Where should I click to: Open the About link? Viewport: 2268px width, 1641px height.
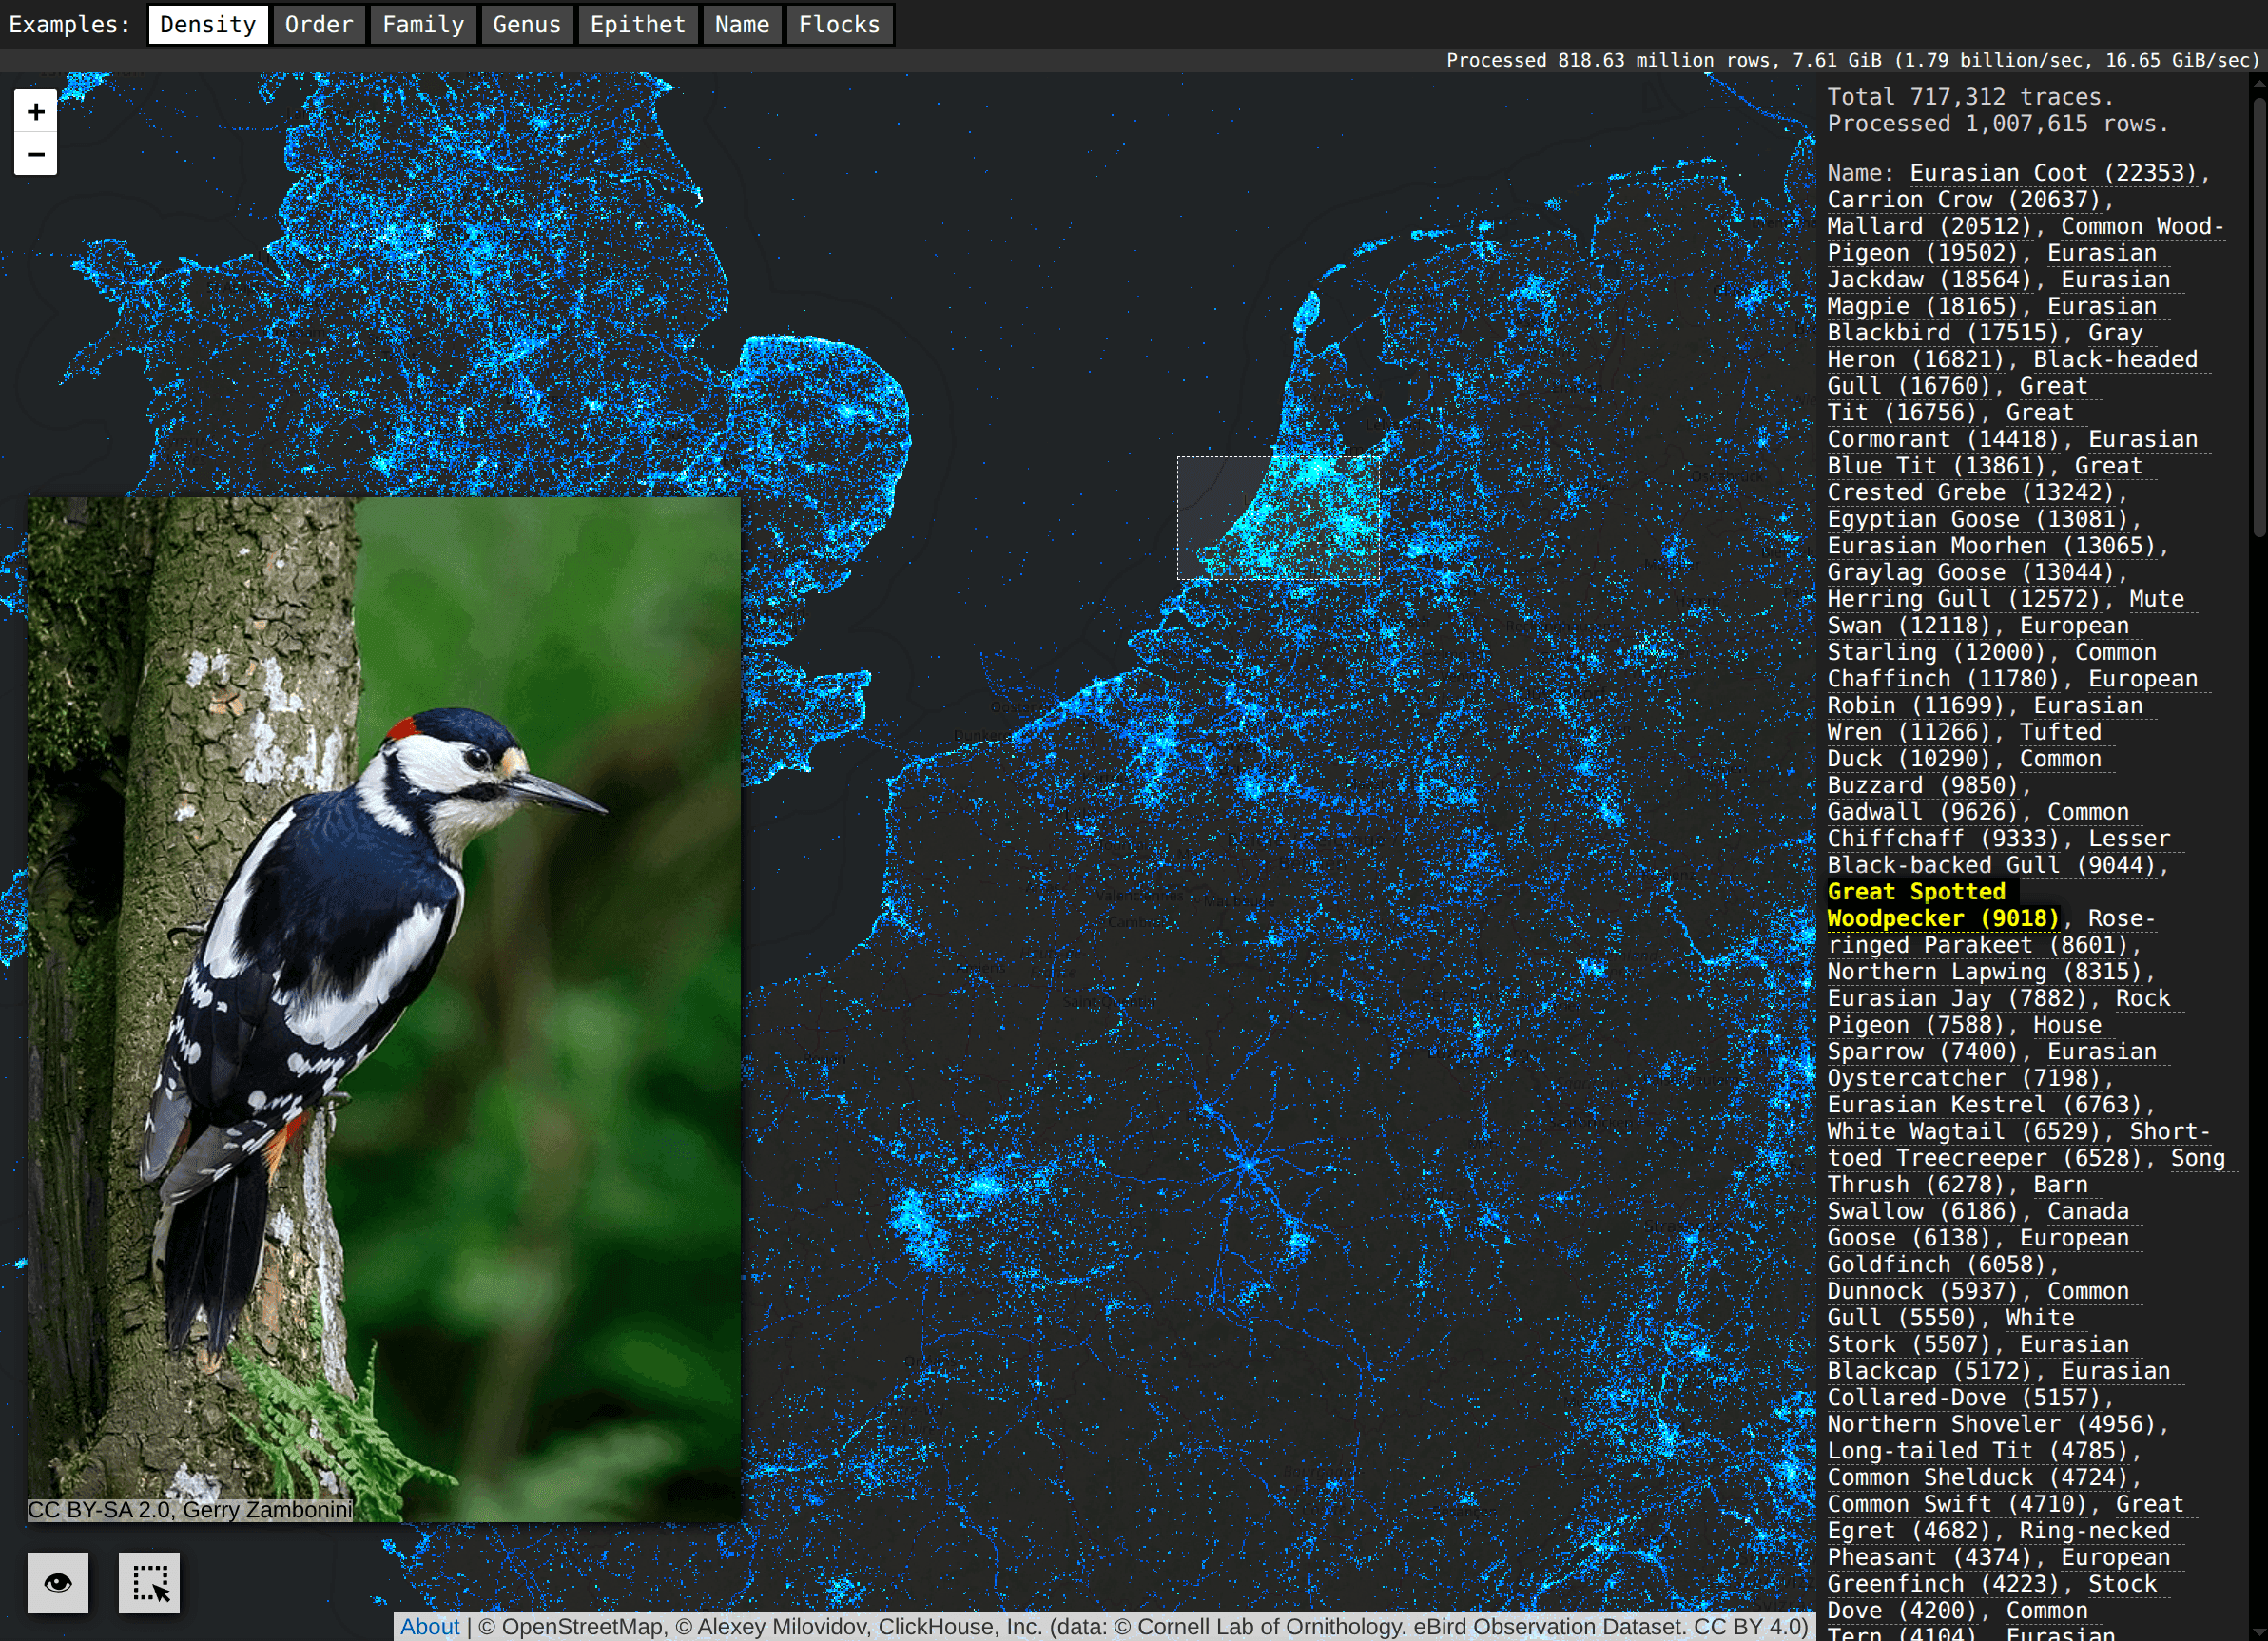pyautogui.click(x=430, y=1627)
